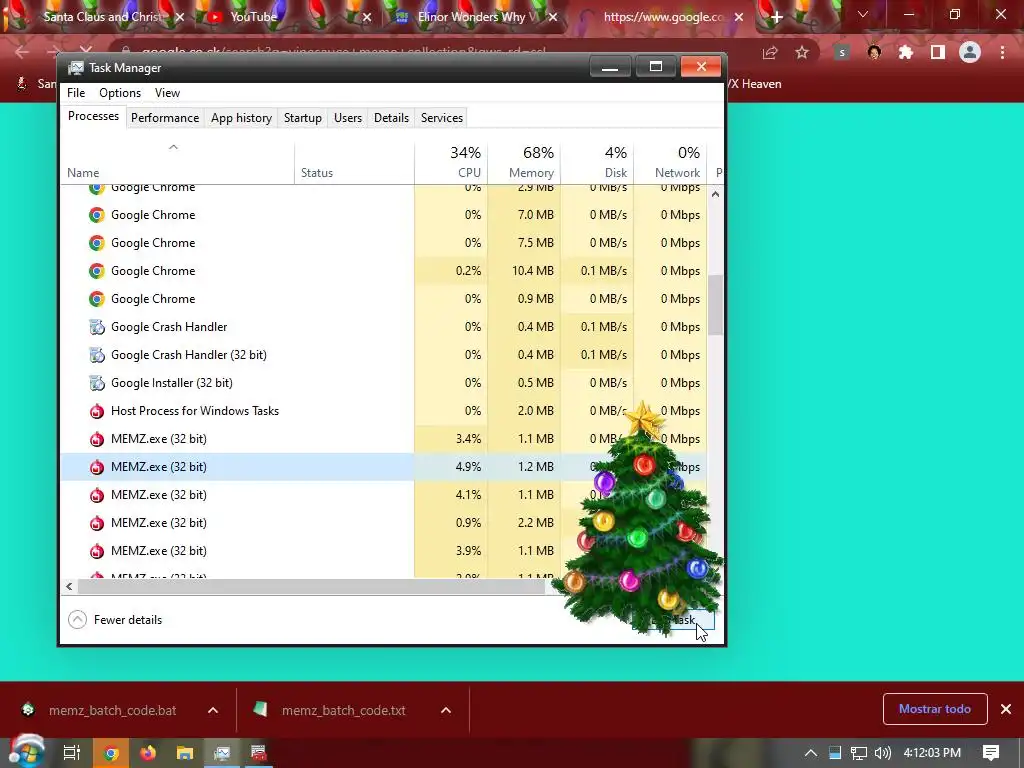Screen dimensions: 1024x768
Task: Select the MEMZ.exe process at 4.1% CPU
Action: point(384,495)
